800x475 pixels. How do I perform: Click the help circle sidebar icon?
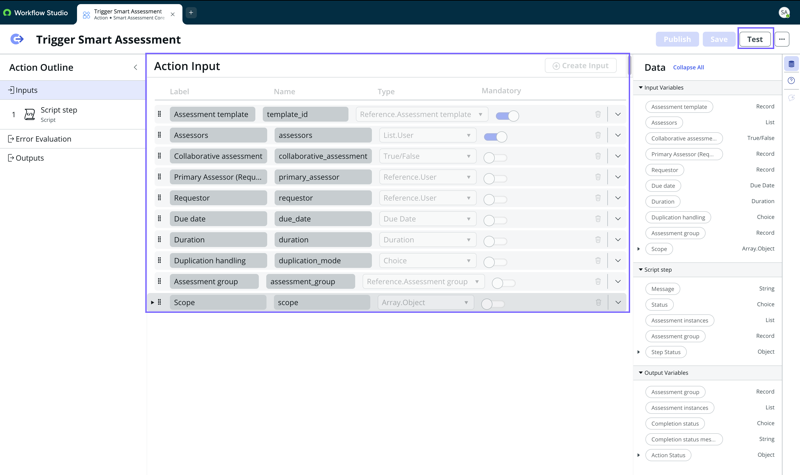[x=791, y=81]
